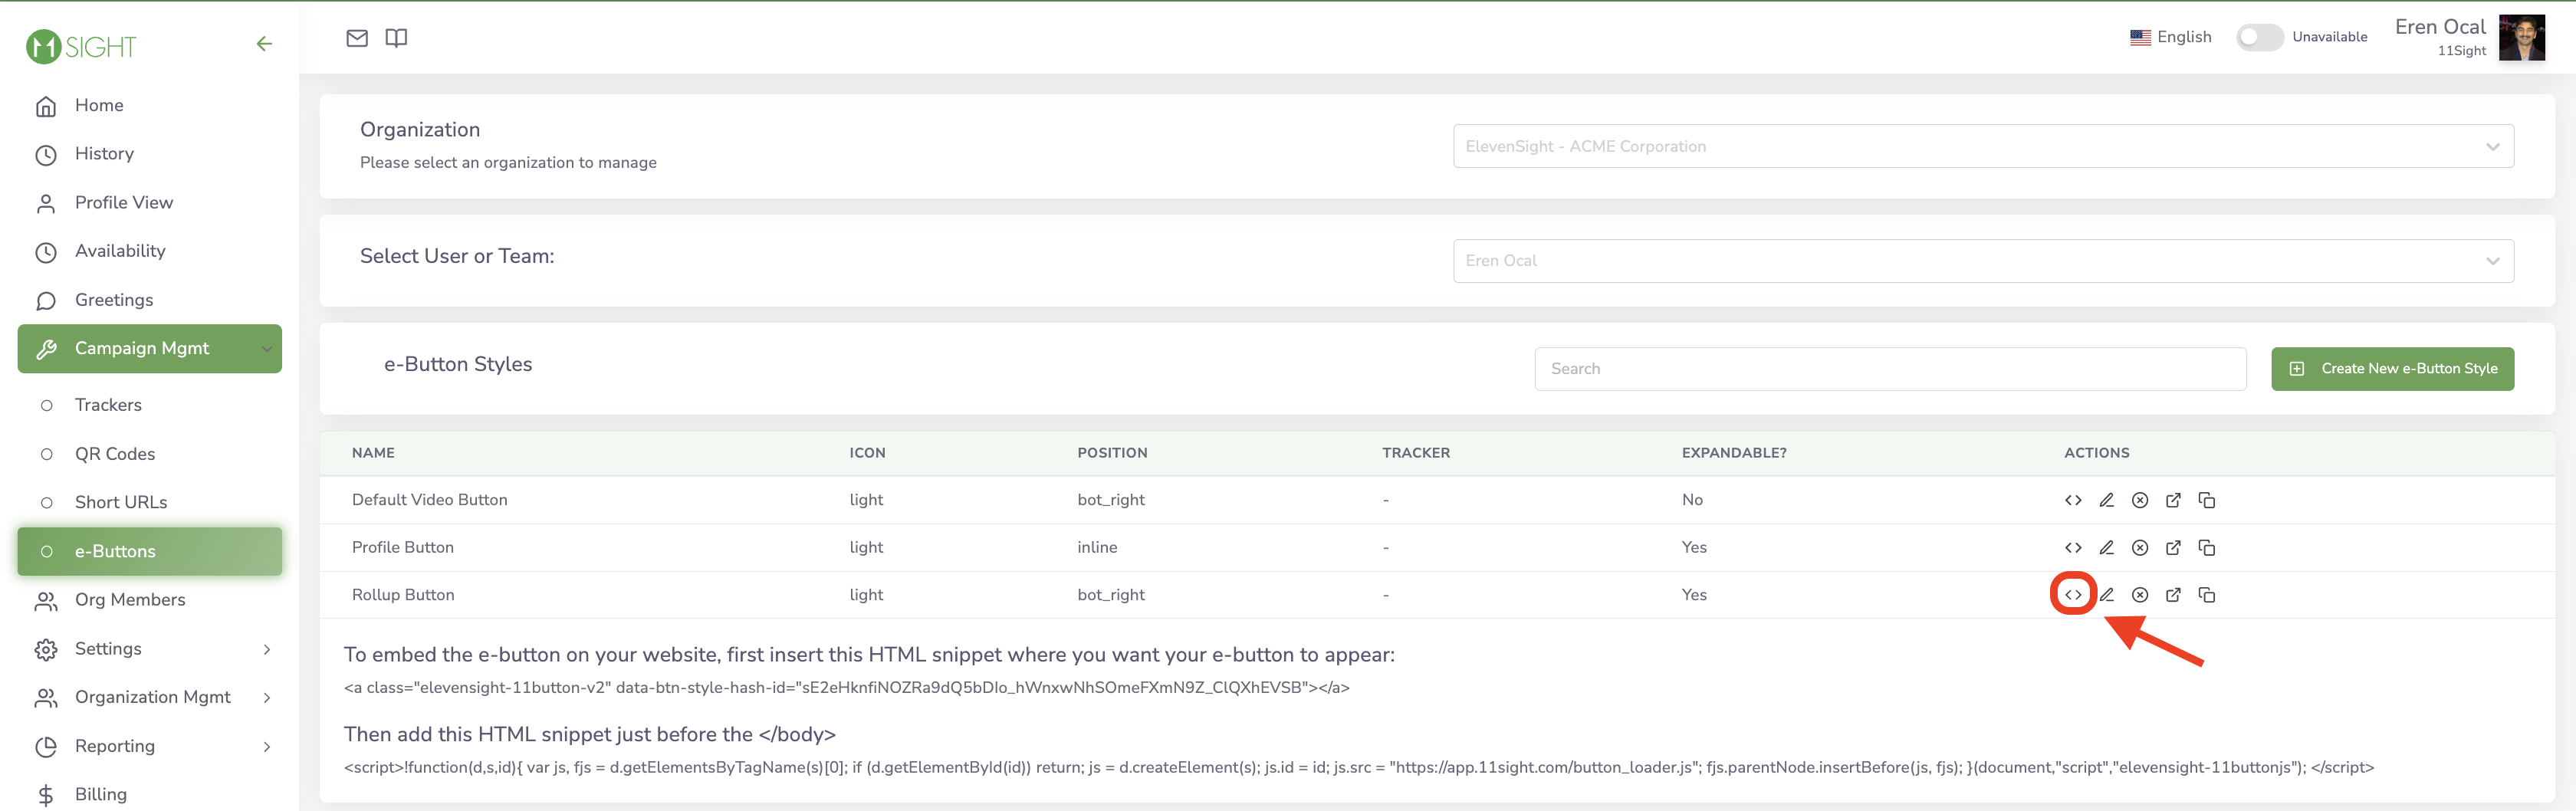Click the button_loader.js script snippet text
Viewport: 2576px width, 811px height.
1358,768
